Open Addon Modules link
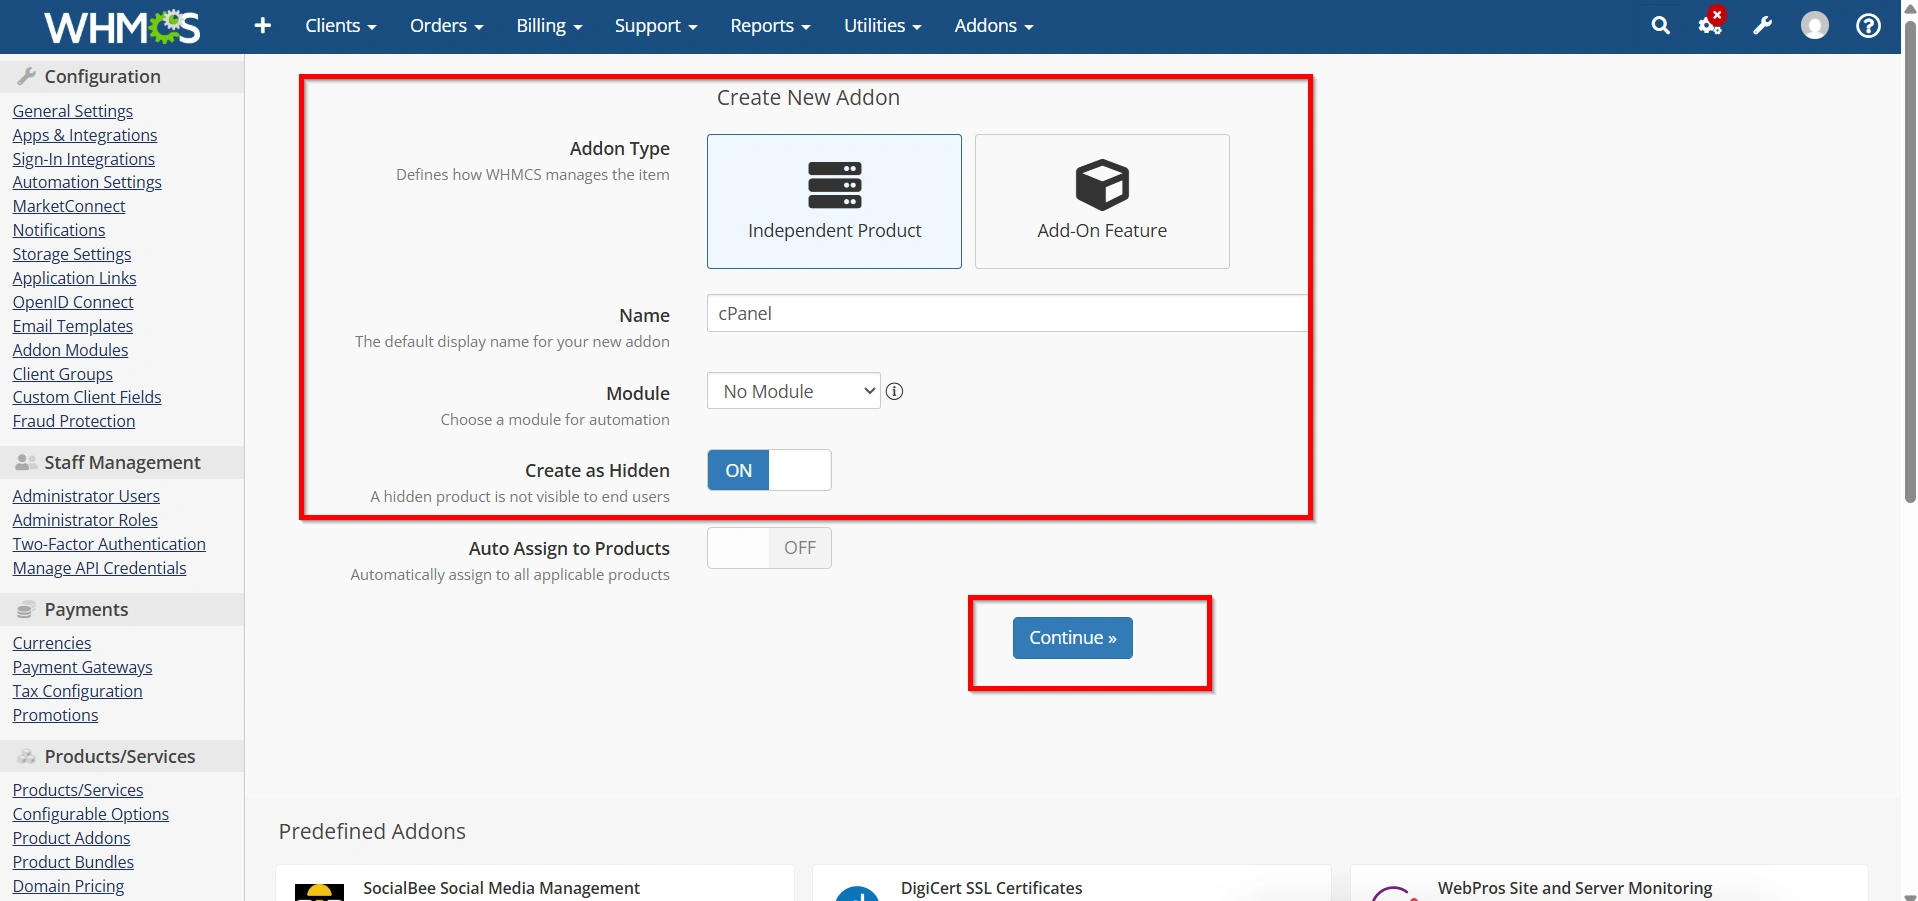This screenshot has width=1918, height=901. 71,350
